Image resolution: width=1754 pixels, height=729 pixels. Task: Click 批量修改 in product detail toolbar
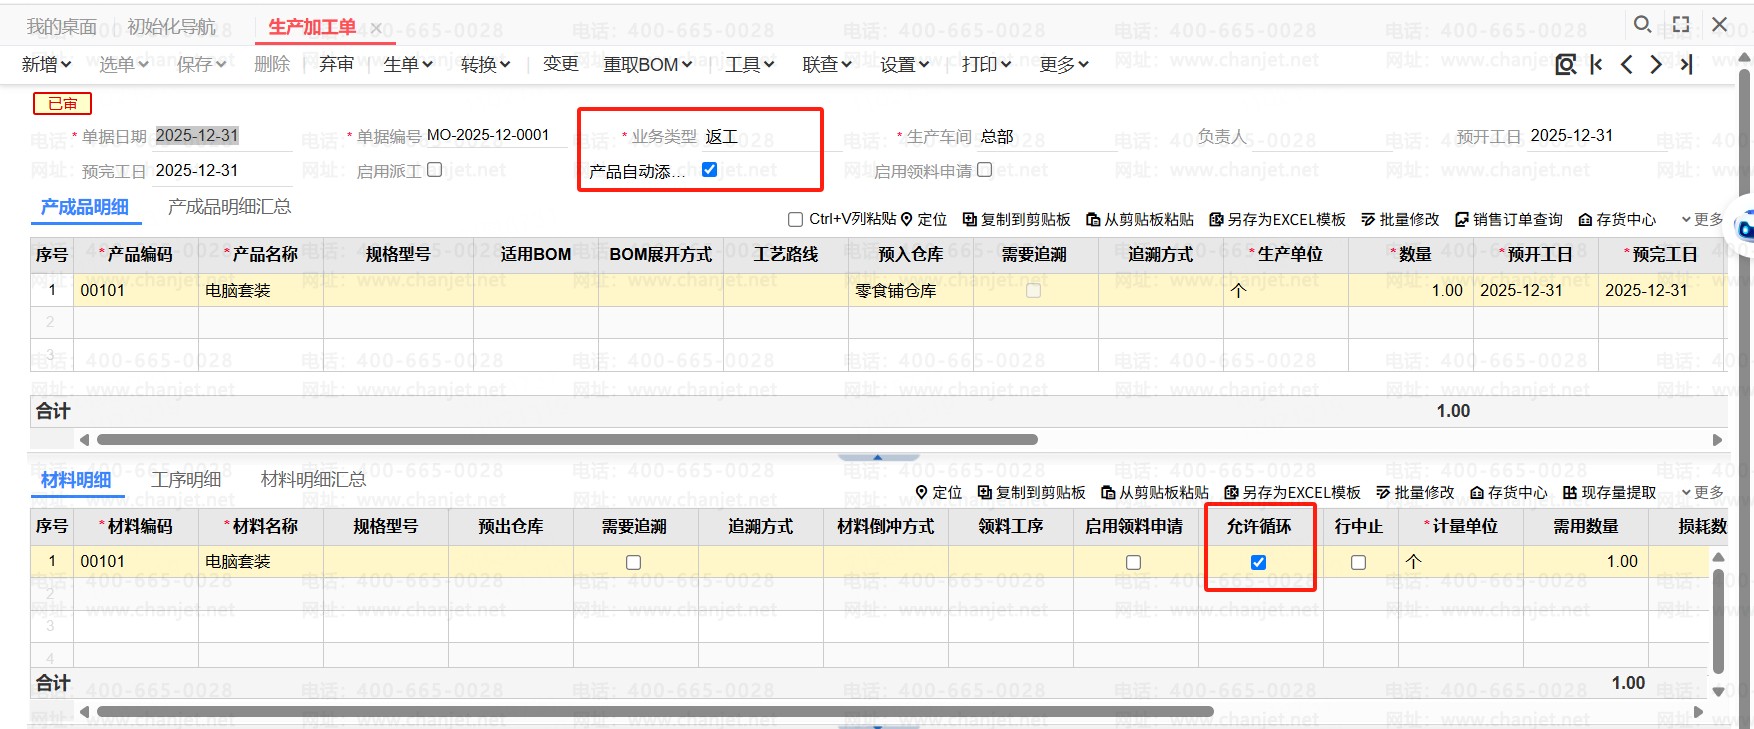click(x=1400, y=219)
